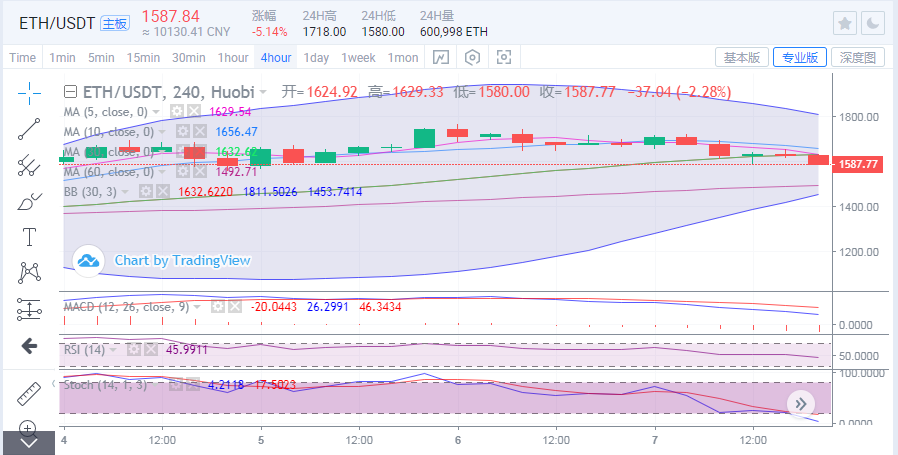Open the indicators chart icon
Image resolution: width=898 pixels, height=455 pixels.
pyautogui.click(x=440, y=57)
